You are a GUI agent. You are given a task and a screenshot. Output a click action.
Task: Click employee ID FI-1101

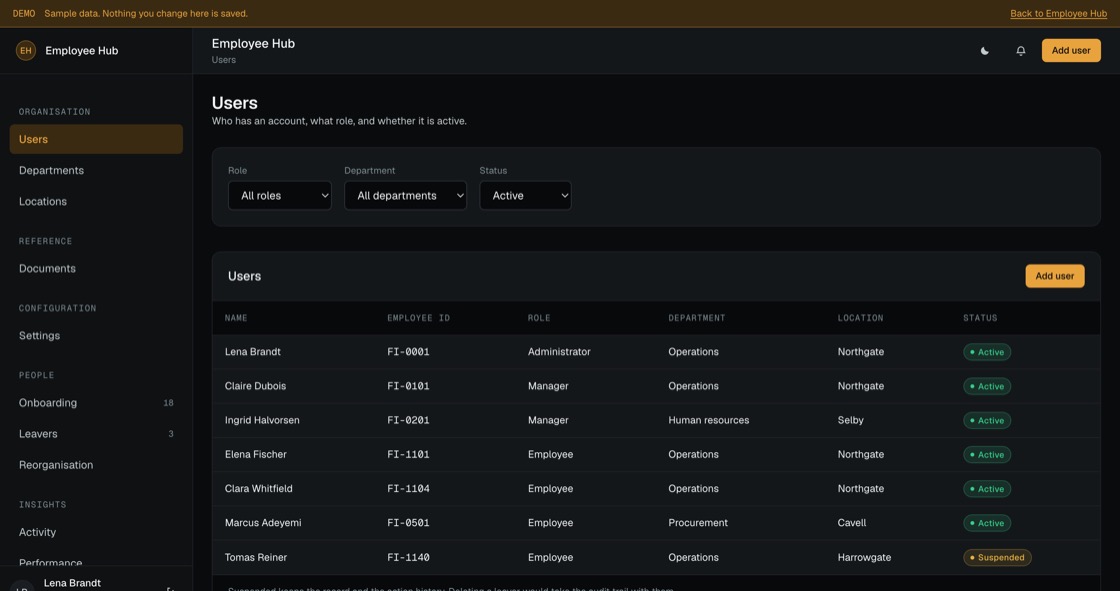tap(408, 455)
